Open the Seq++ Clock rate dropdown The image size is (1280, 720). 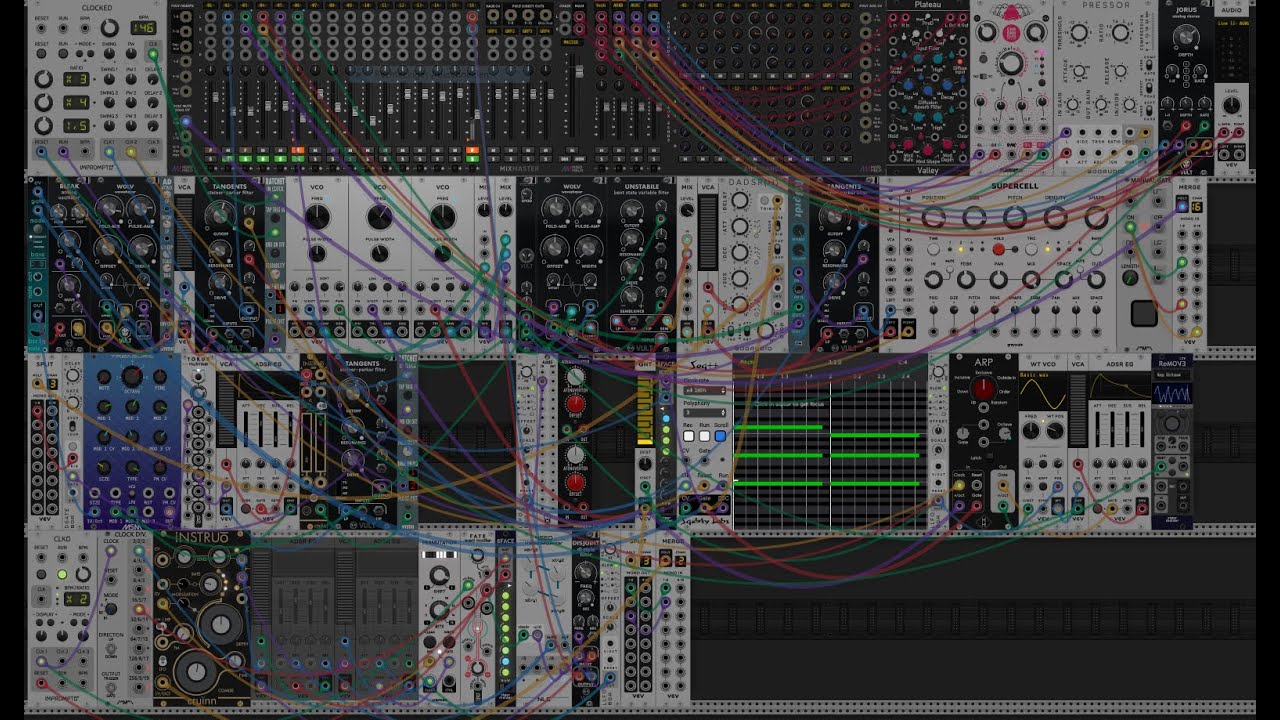click(x=704, y=390)
